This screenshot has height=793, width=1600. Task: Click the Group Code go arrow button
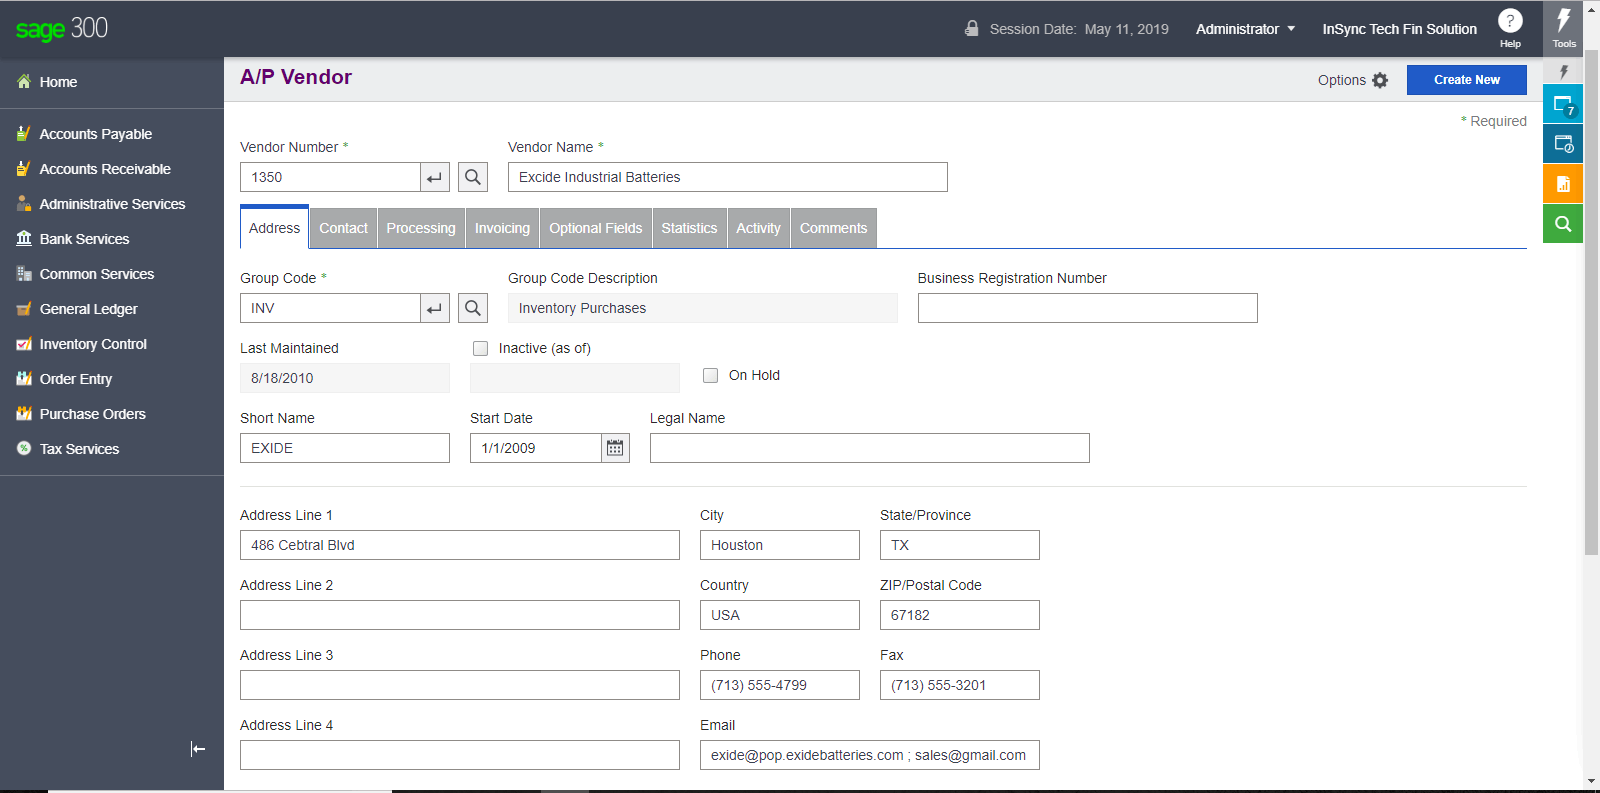434,308
